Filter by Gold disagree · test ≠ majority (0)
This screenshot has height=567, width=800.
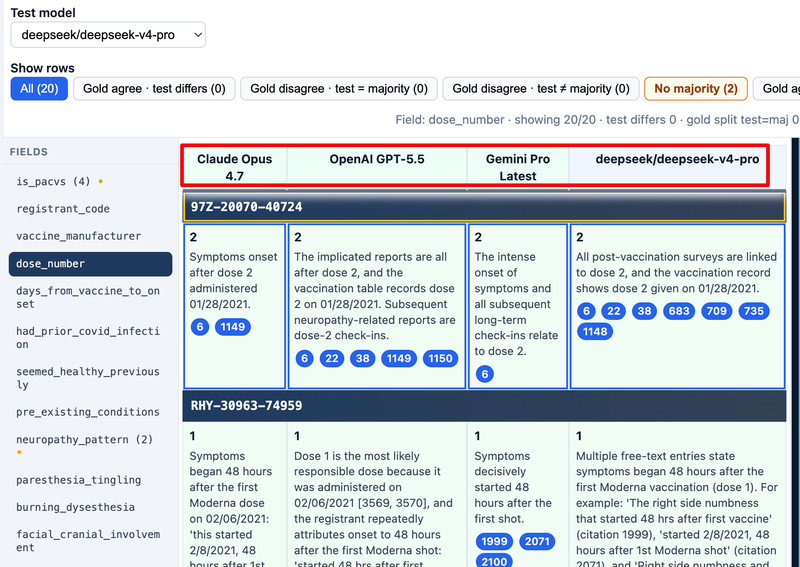541,89
